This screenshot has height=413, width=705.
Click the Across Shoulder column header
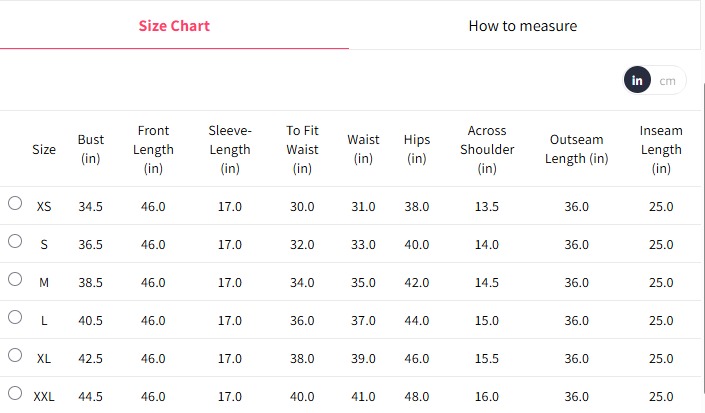pos(487,149)
